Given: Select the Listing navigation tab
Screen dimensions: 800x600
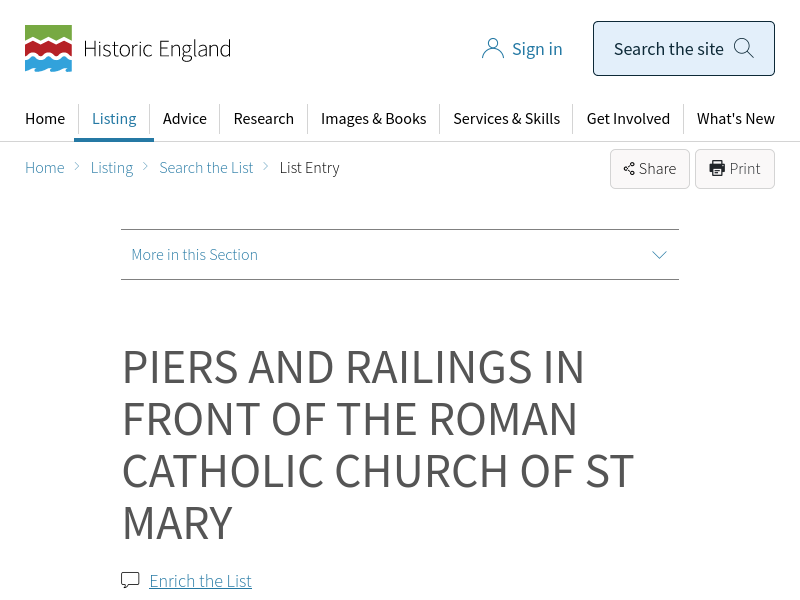Looking at the screenshot, I should coord(114,119).
